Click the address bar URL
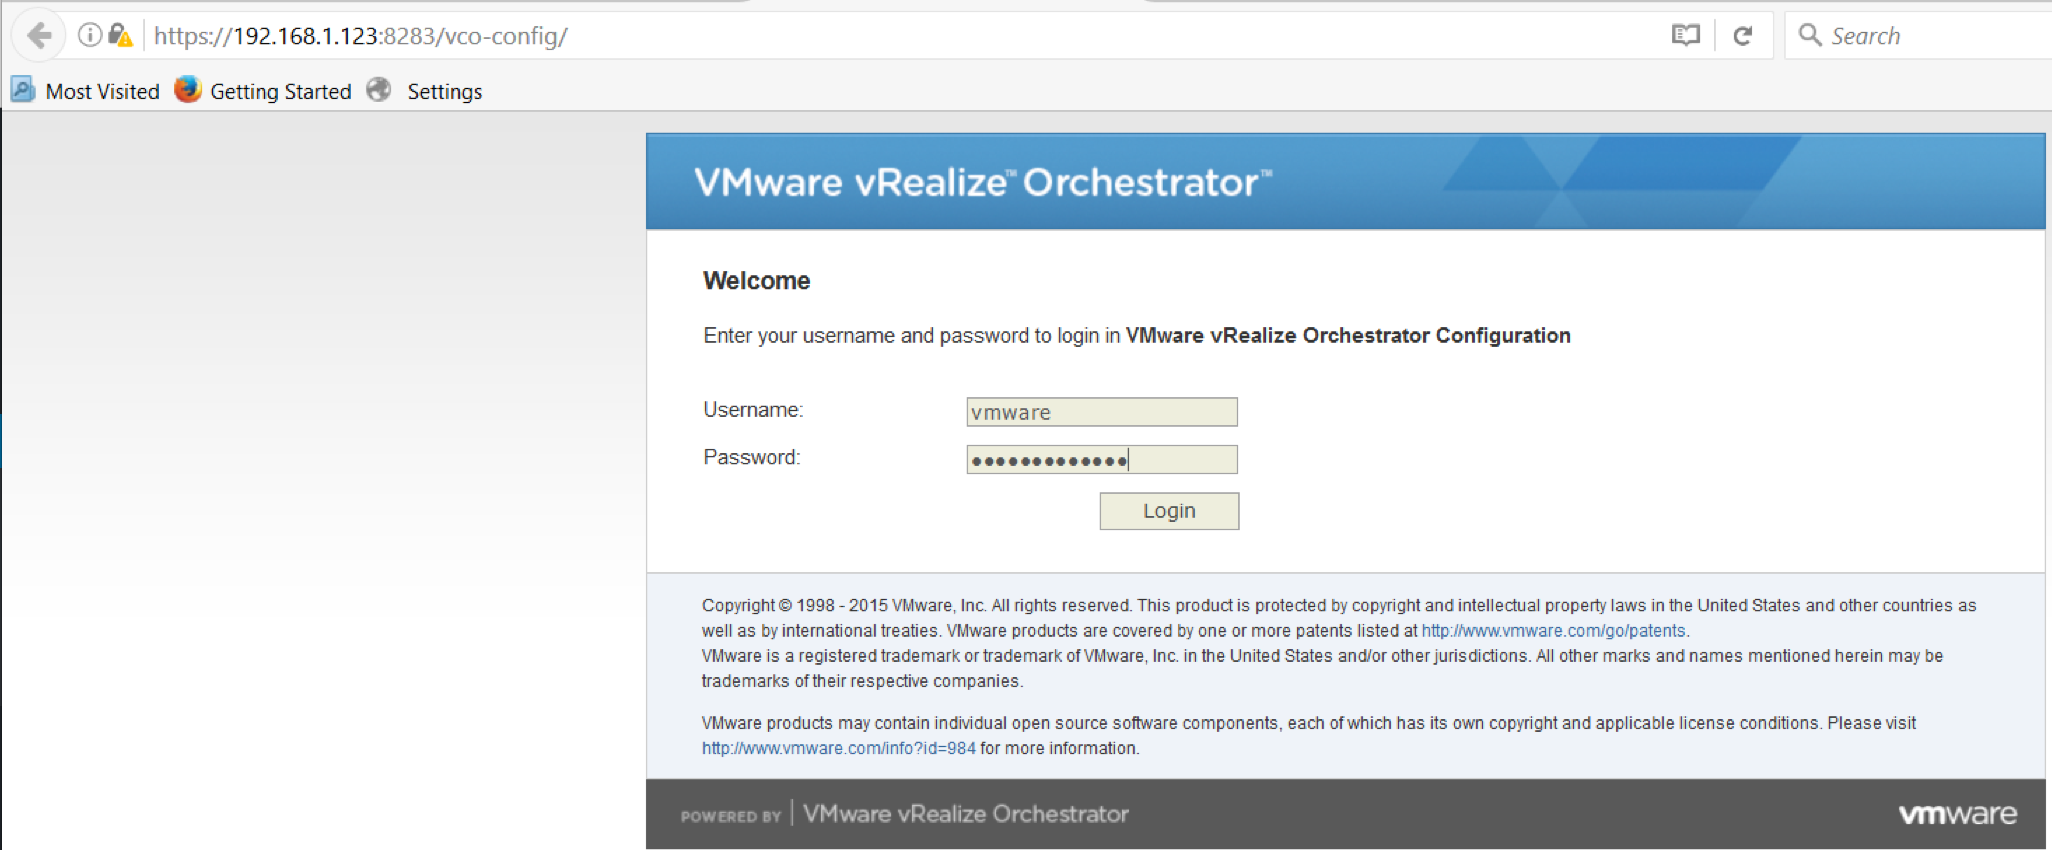2052x850 pixels. [361, 36]
